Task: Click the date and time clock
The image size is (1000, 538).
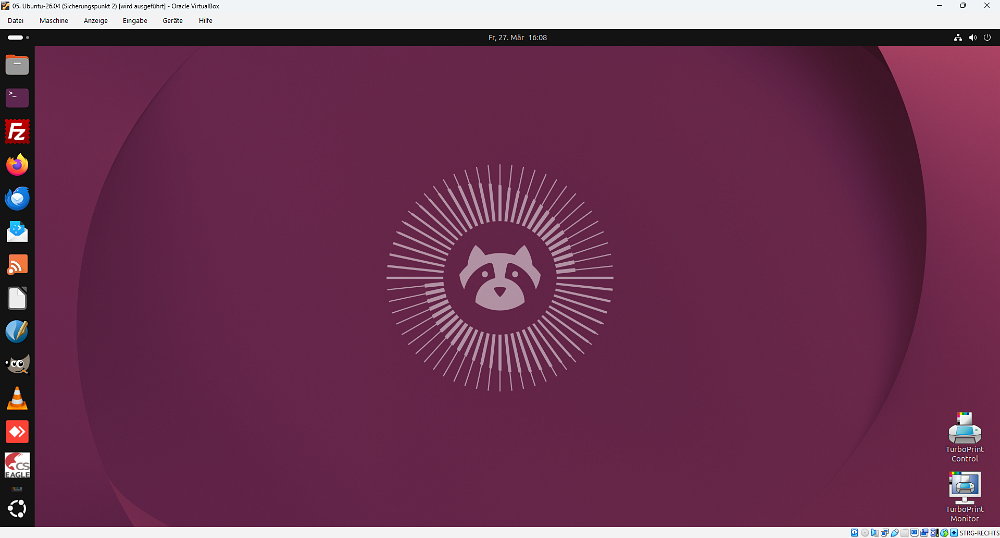Action: [517, 38]
